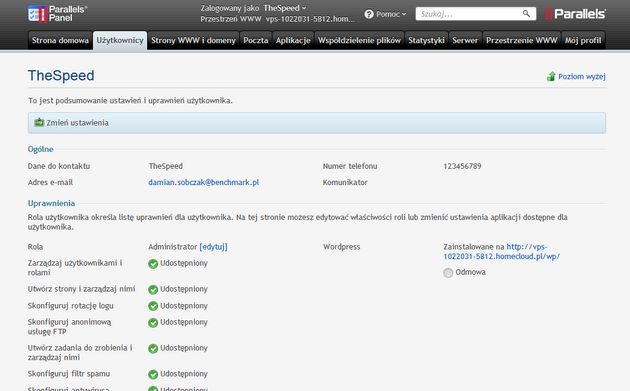Screen dimensions: 630x391
Task: Open the Serwer tab
Action: tap(465, 40)
